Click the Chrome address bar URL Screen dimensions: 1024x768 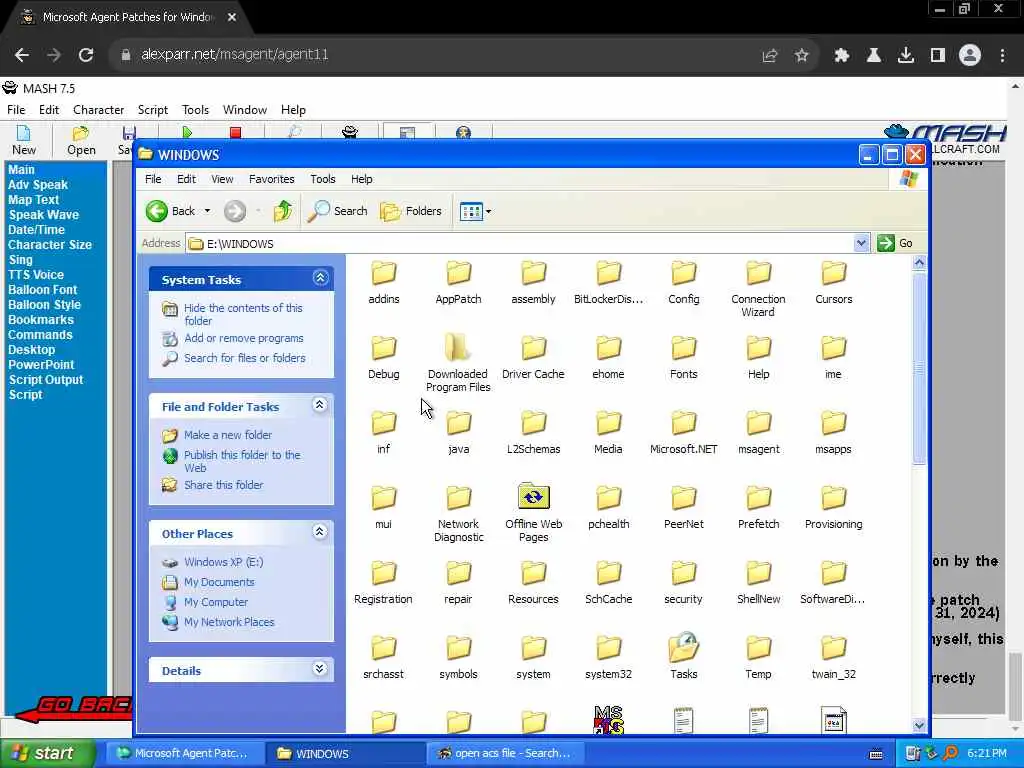pyautogui.click(x=234, y=55)
